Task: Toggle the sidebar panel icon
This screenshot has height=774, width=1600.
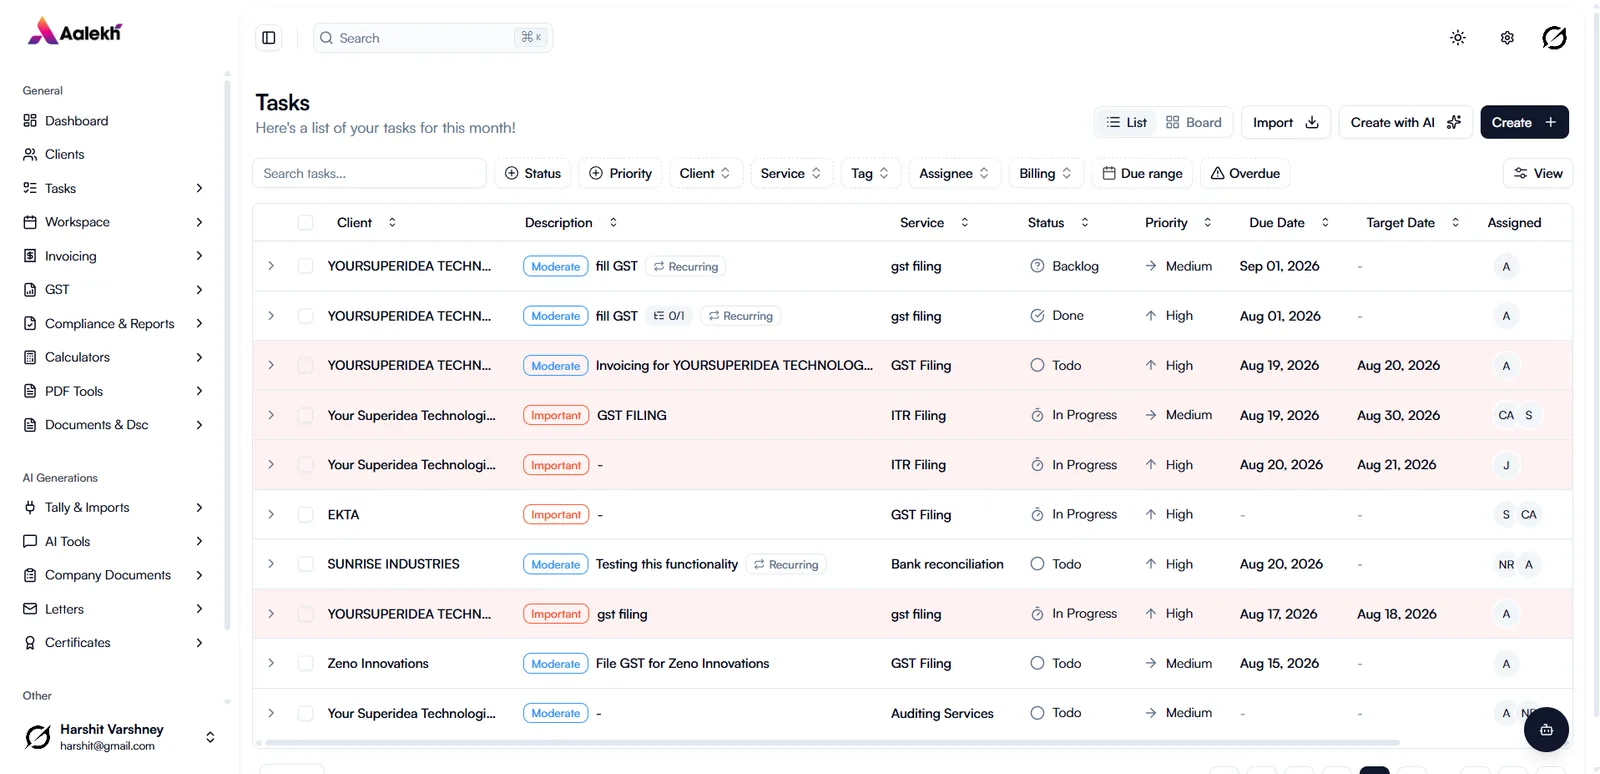Action: (269, 38)
